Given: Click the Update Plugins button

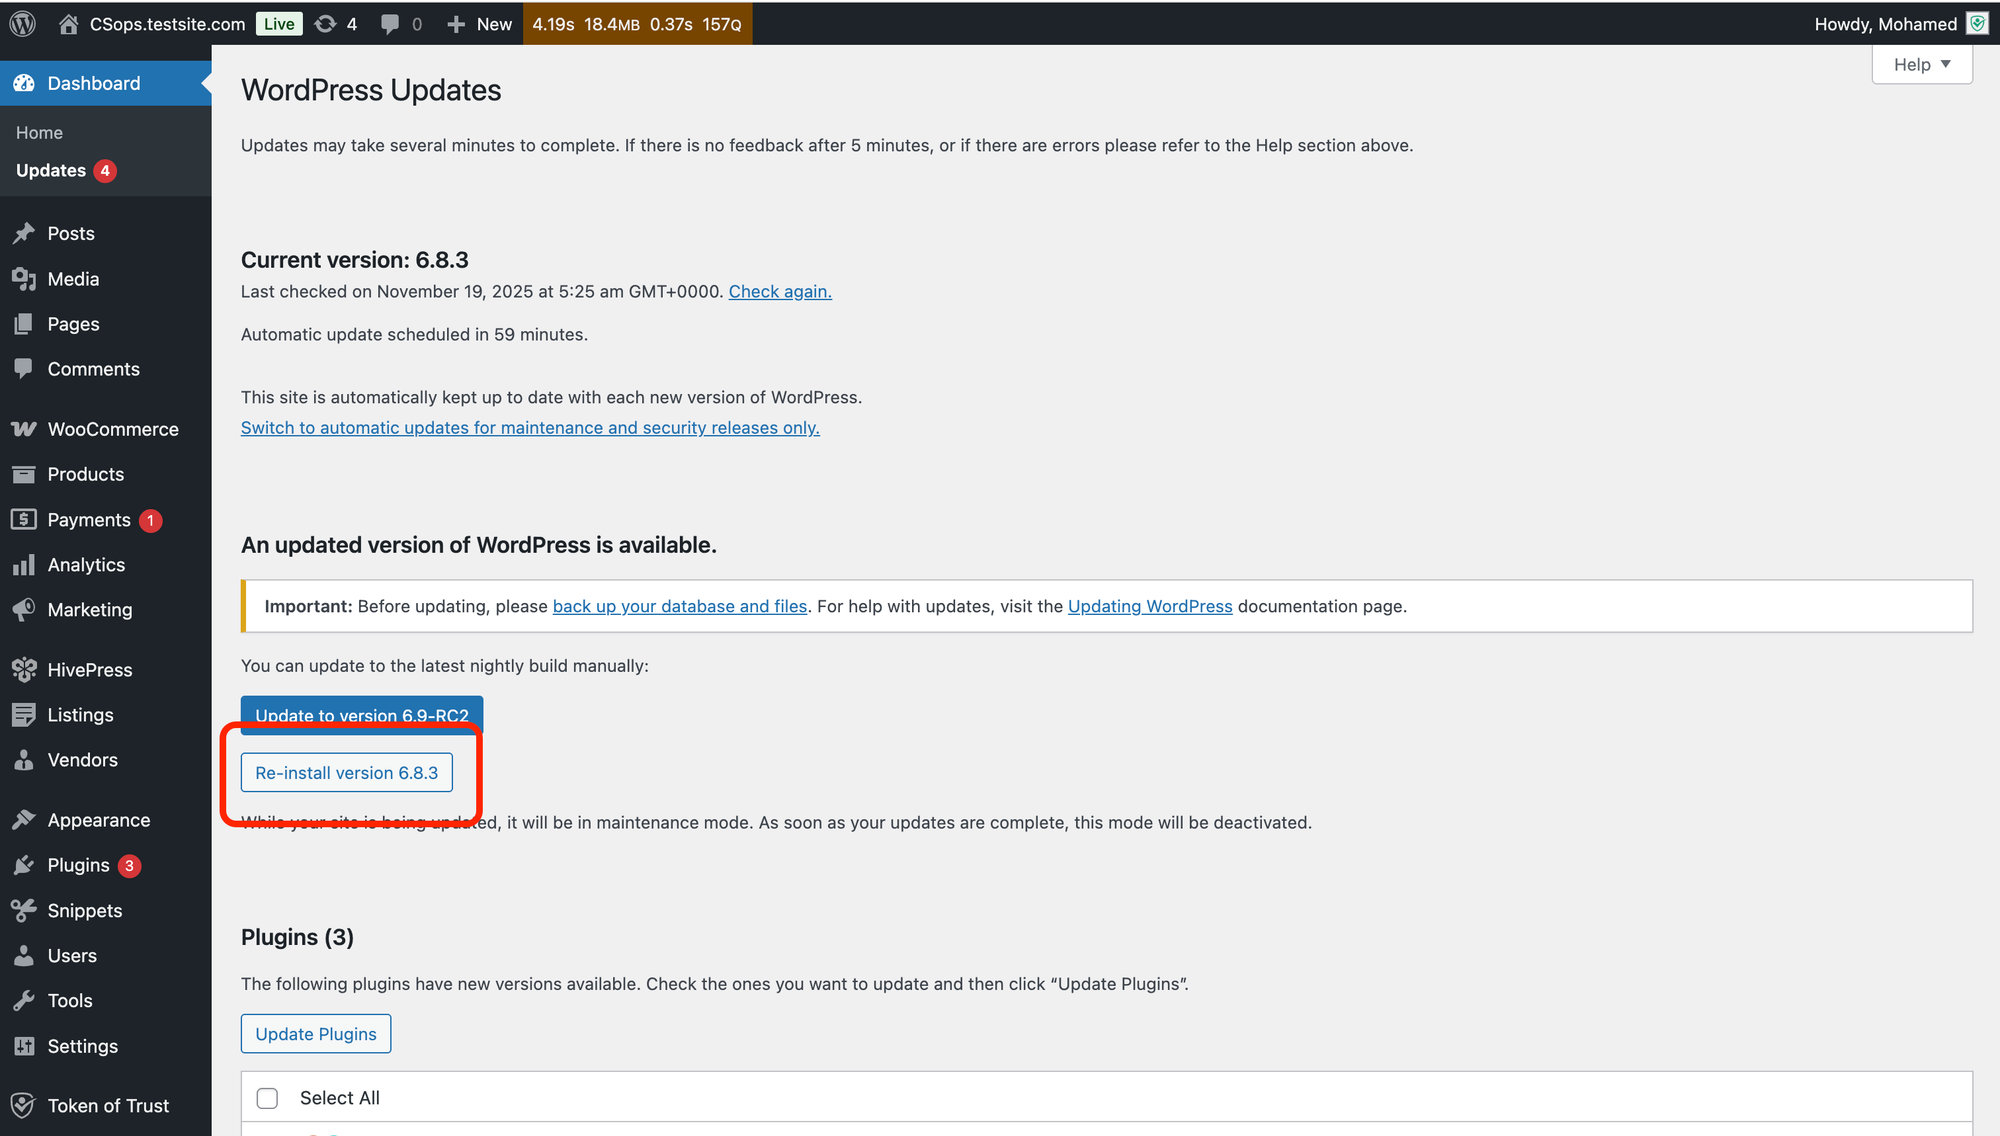Looking at the screenshot, I should [x=316, y=1034].
